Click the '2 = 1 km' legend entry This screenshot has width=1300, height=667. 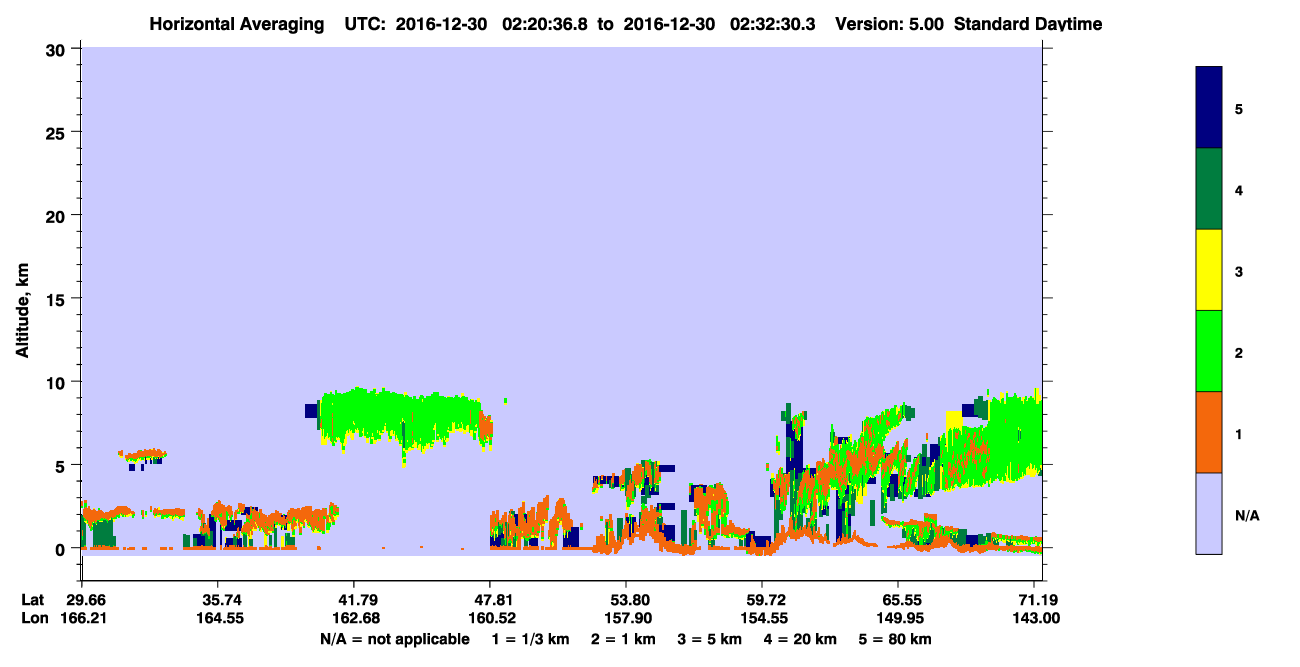[623, 639]
